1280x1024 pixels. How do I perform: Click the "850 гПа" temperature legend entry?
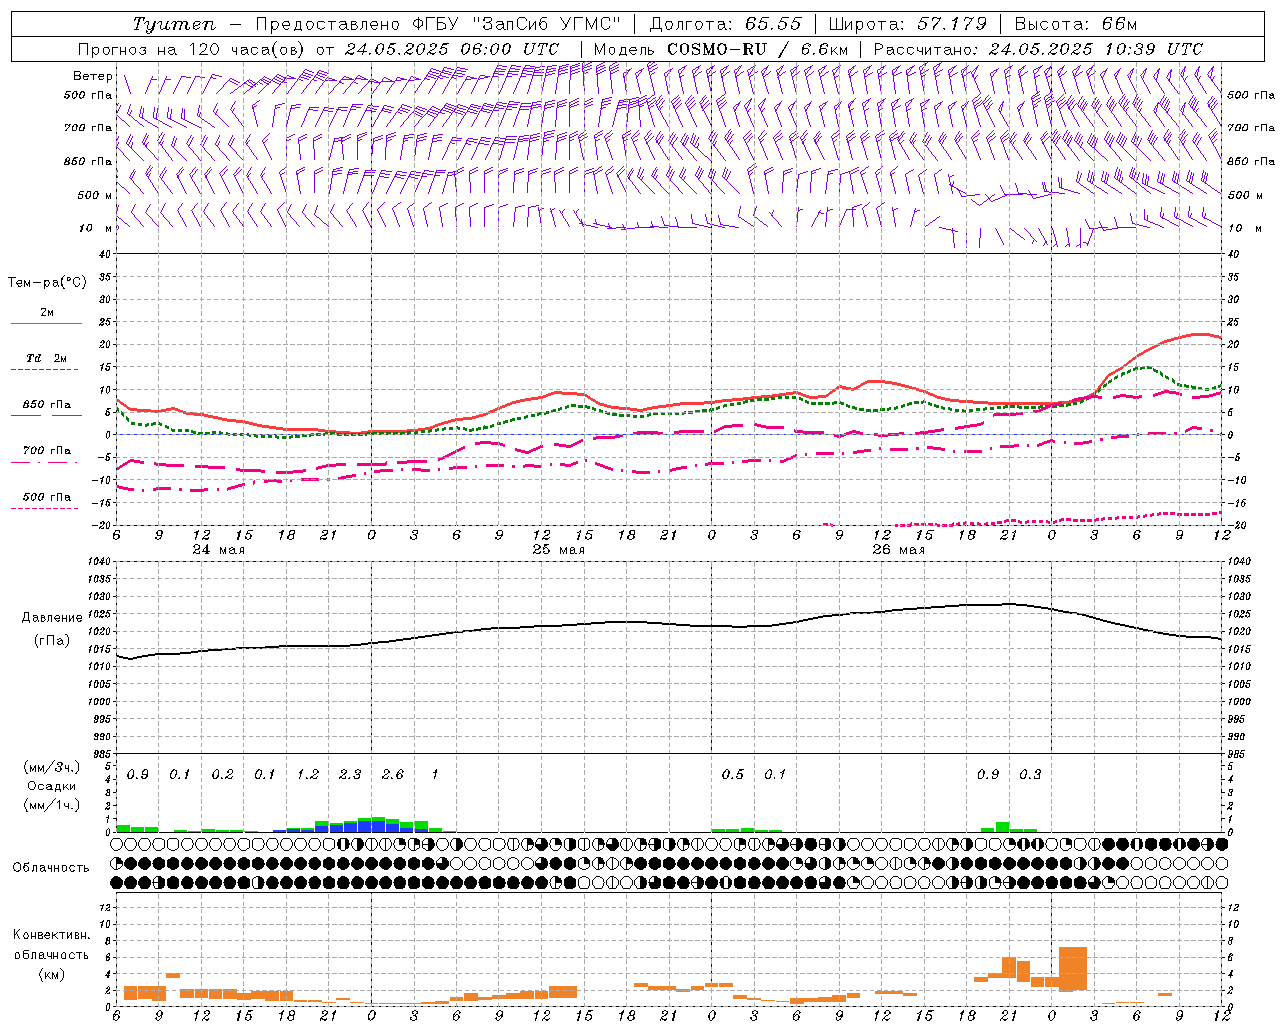pos(47,405)
